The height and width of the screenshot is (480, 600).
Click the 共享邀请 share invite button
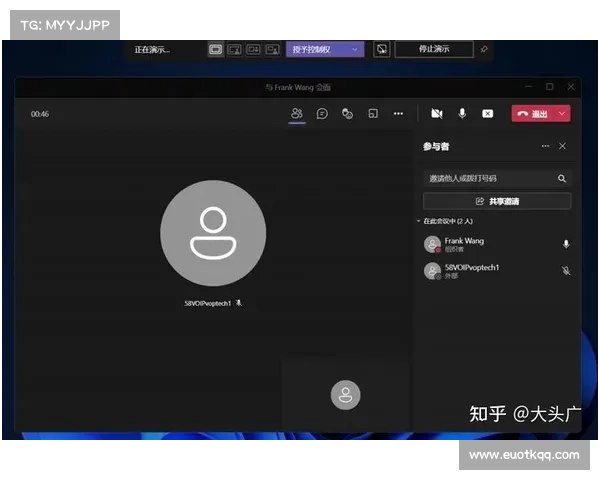point(497,201)
